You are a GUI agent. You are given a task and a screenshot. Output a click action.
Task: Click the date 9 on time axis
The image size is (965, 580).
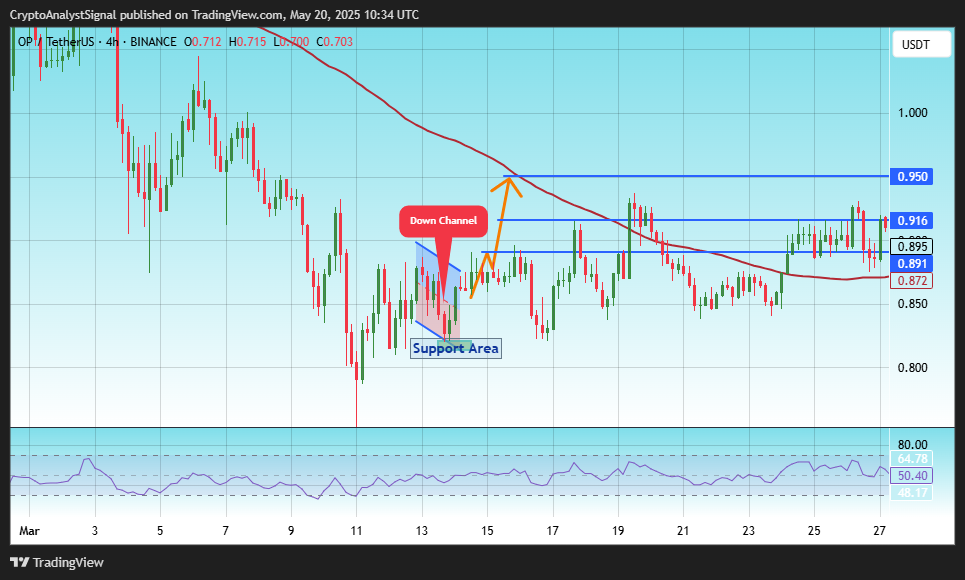(x=291, y=531)
